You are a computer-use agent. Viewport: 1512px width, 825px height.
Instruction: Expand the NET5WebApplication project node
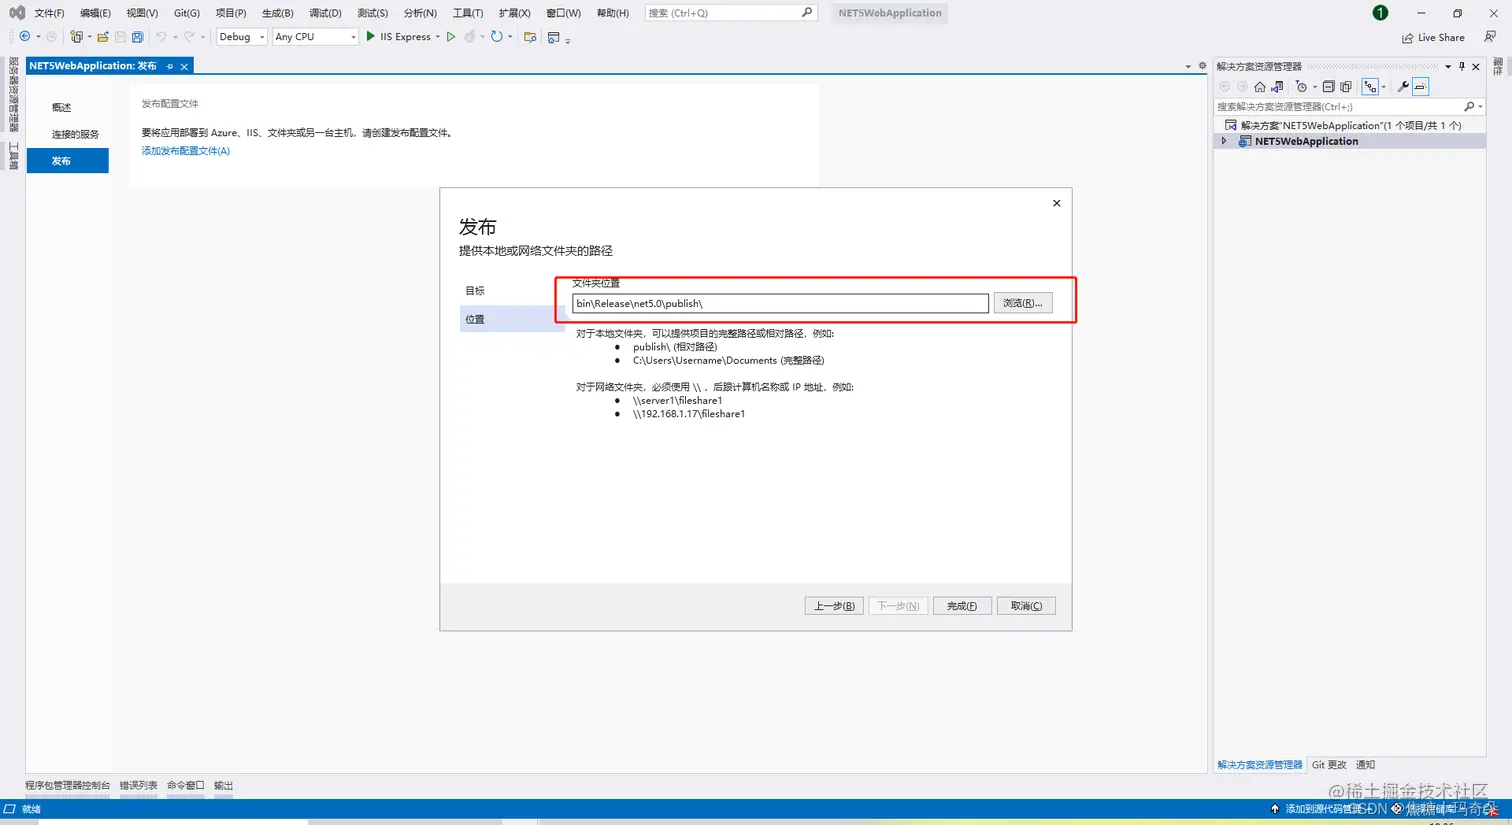click(1224, 141)
